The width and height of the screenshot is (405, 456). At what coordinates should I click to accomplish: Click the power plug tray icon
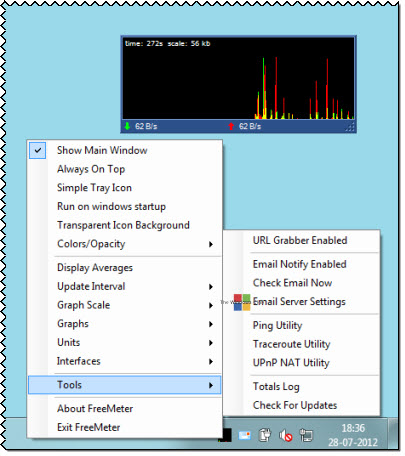coord(265,435)
